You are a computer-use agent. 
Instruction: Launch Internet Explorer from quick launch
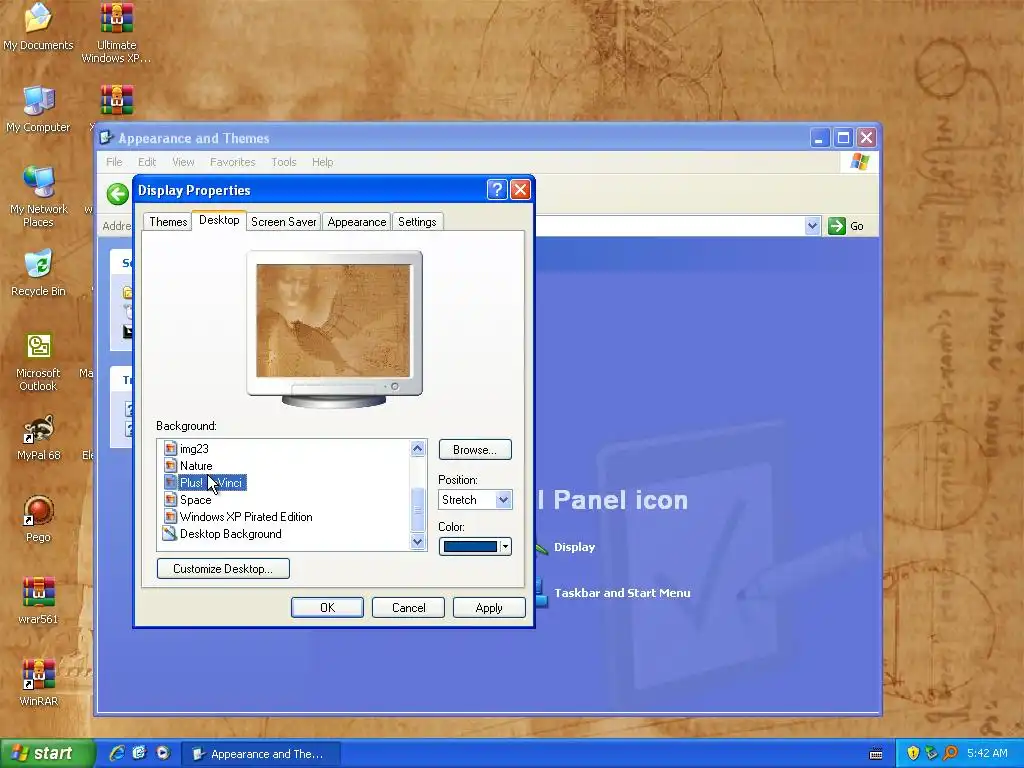pyautogui.click(x=117, y=753)
